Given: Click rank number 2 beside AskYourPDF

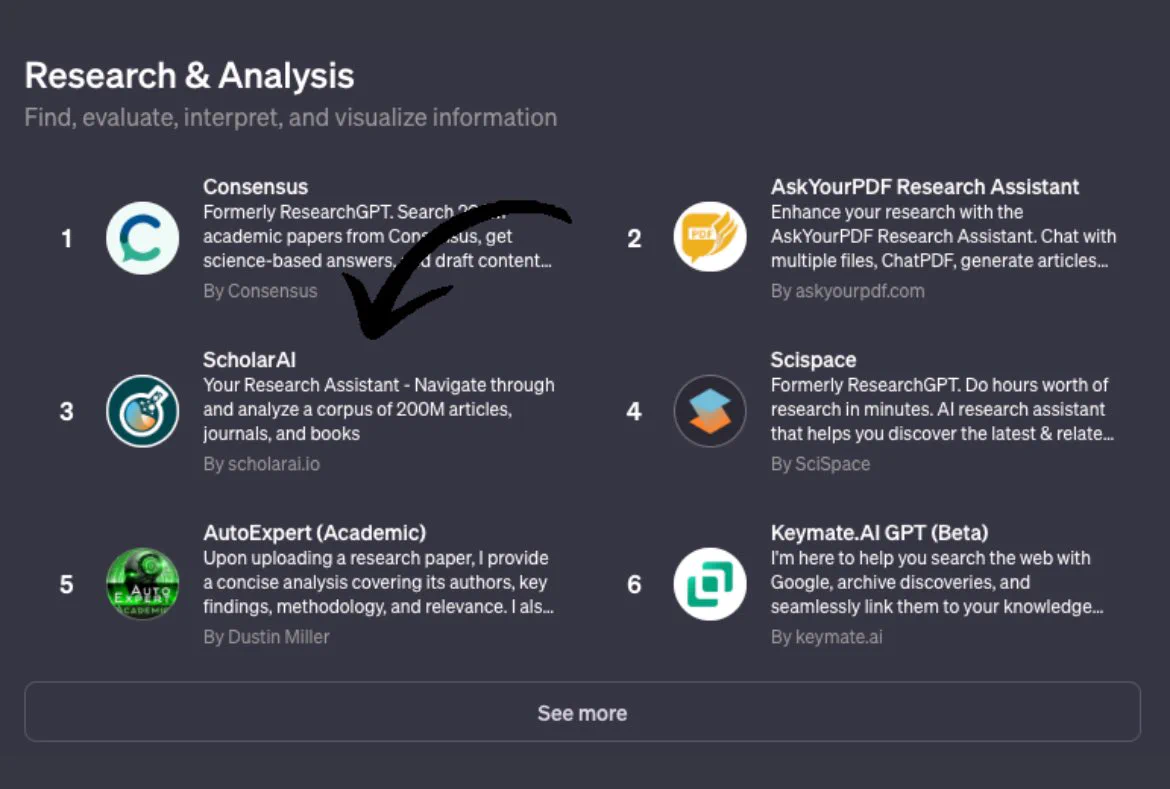Looking at the screenshot, I should tap(634, 239).
